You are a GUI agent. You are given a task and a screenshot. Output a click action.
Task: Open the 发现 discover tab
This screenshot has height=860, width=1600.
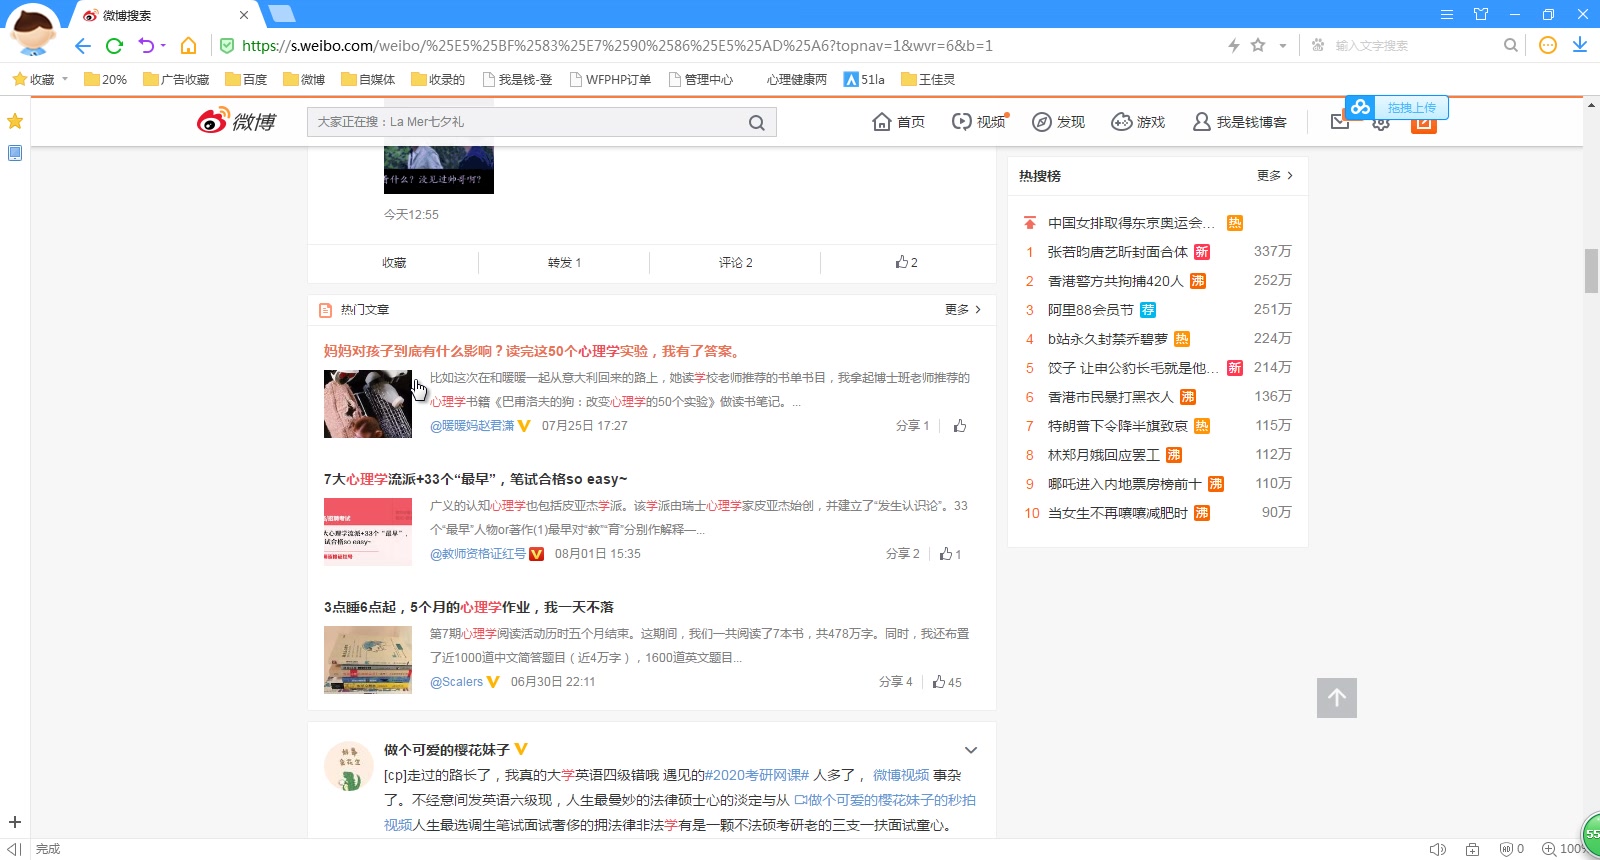click(1058, 122)
